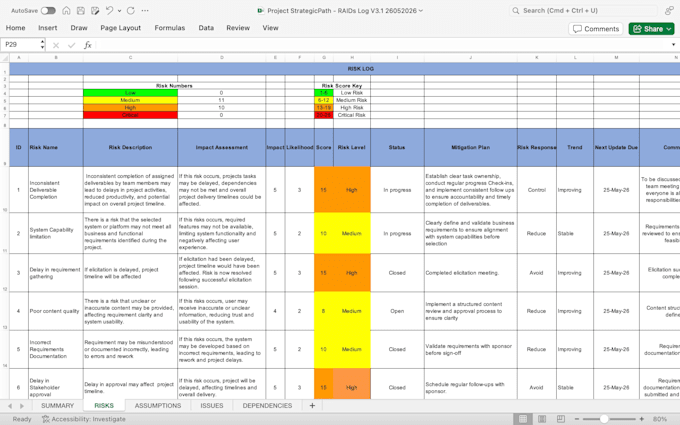Switch to Page Layout view icon
The height and width of the screenshot is (425, 680).
(542, 419)
